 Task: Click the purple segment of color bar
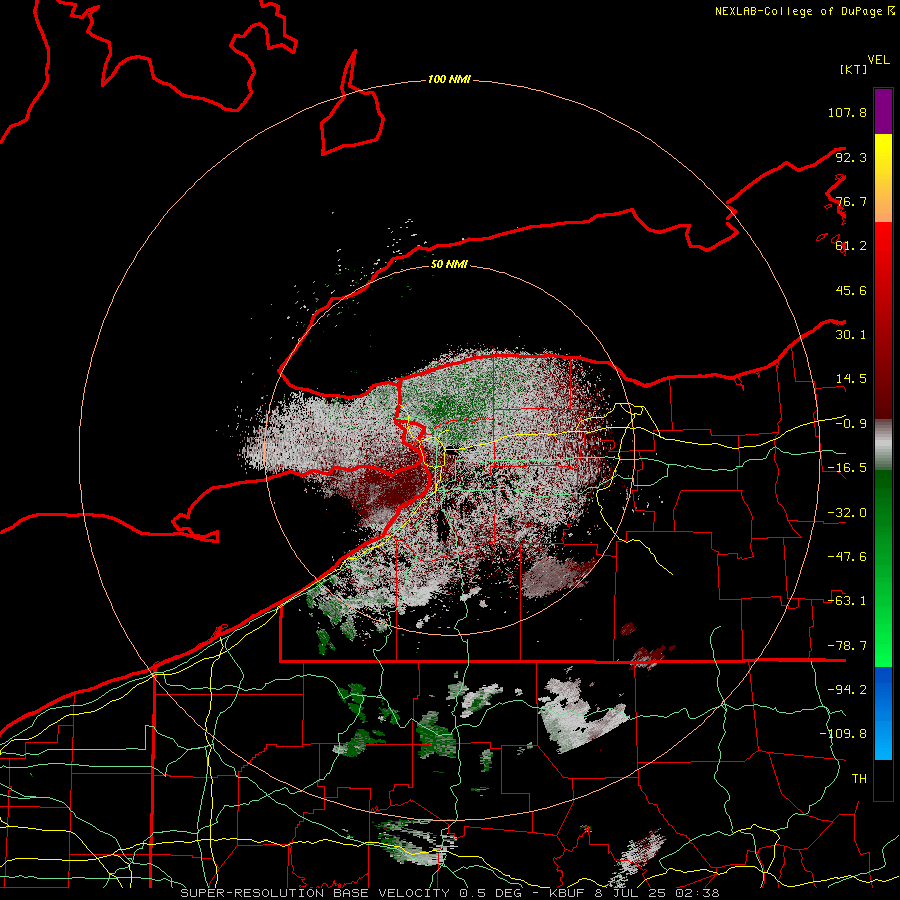(883, 111)
